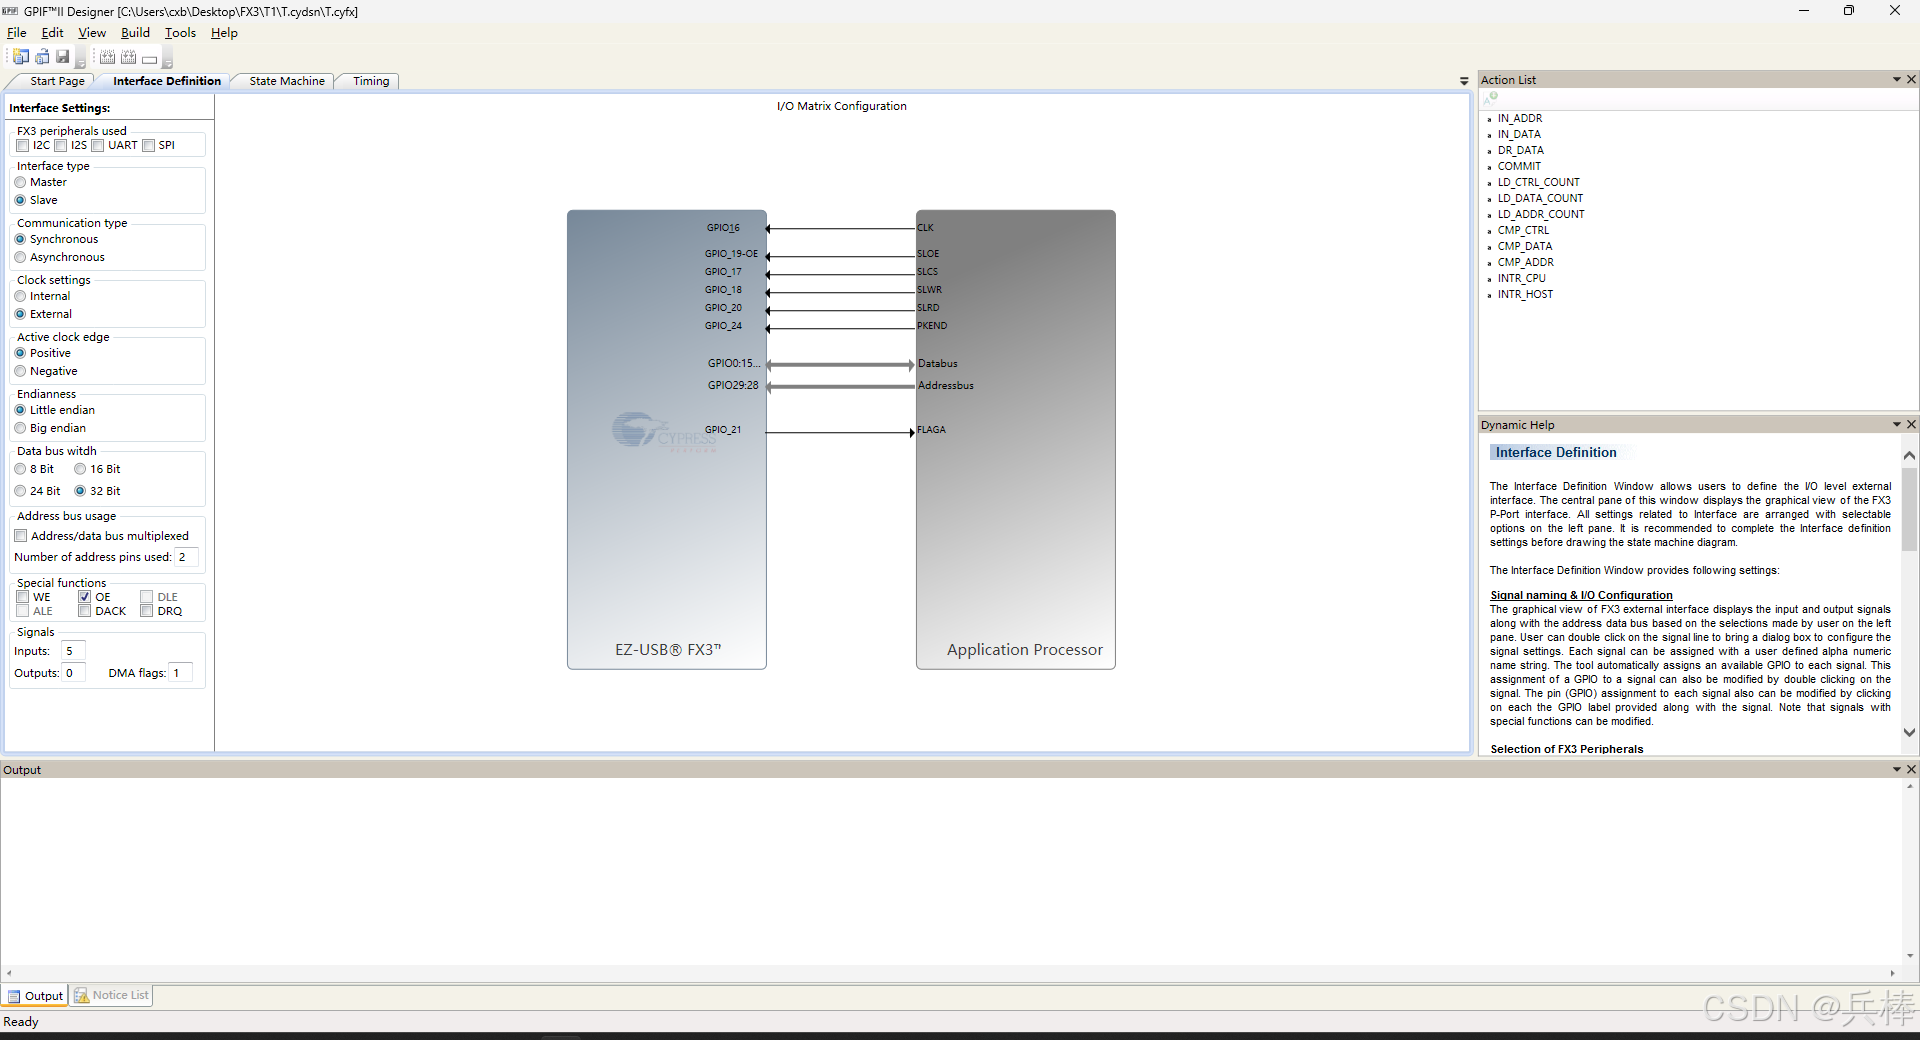
Task: Select INTR_HOST in the Action List
Action: [x=1525, y=294]
